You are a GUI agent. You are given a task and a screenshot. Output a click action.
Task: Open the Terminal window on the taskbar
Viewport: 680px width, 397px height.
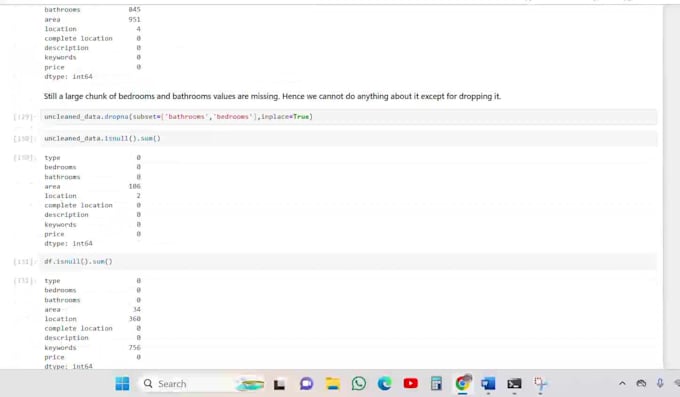click(514, 384)
